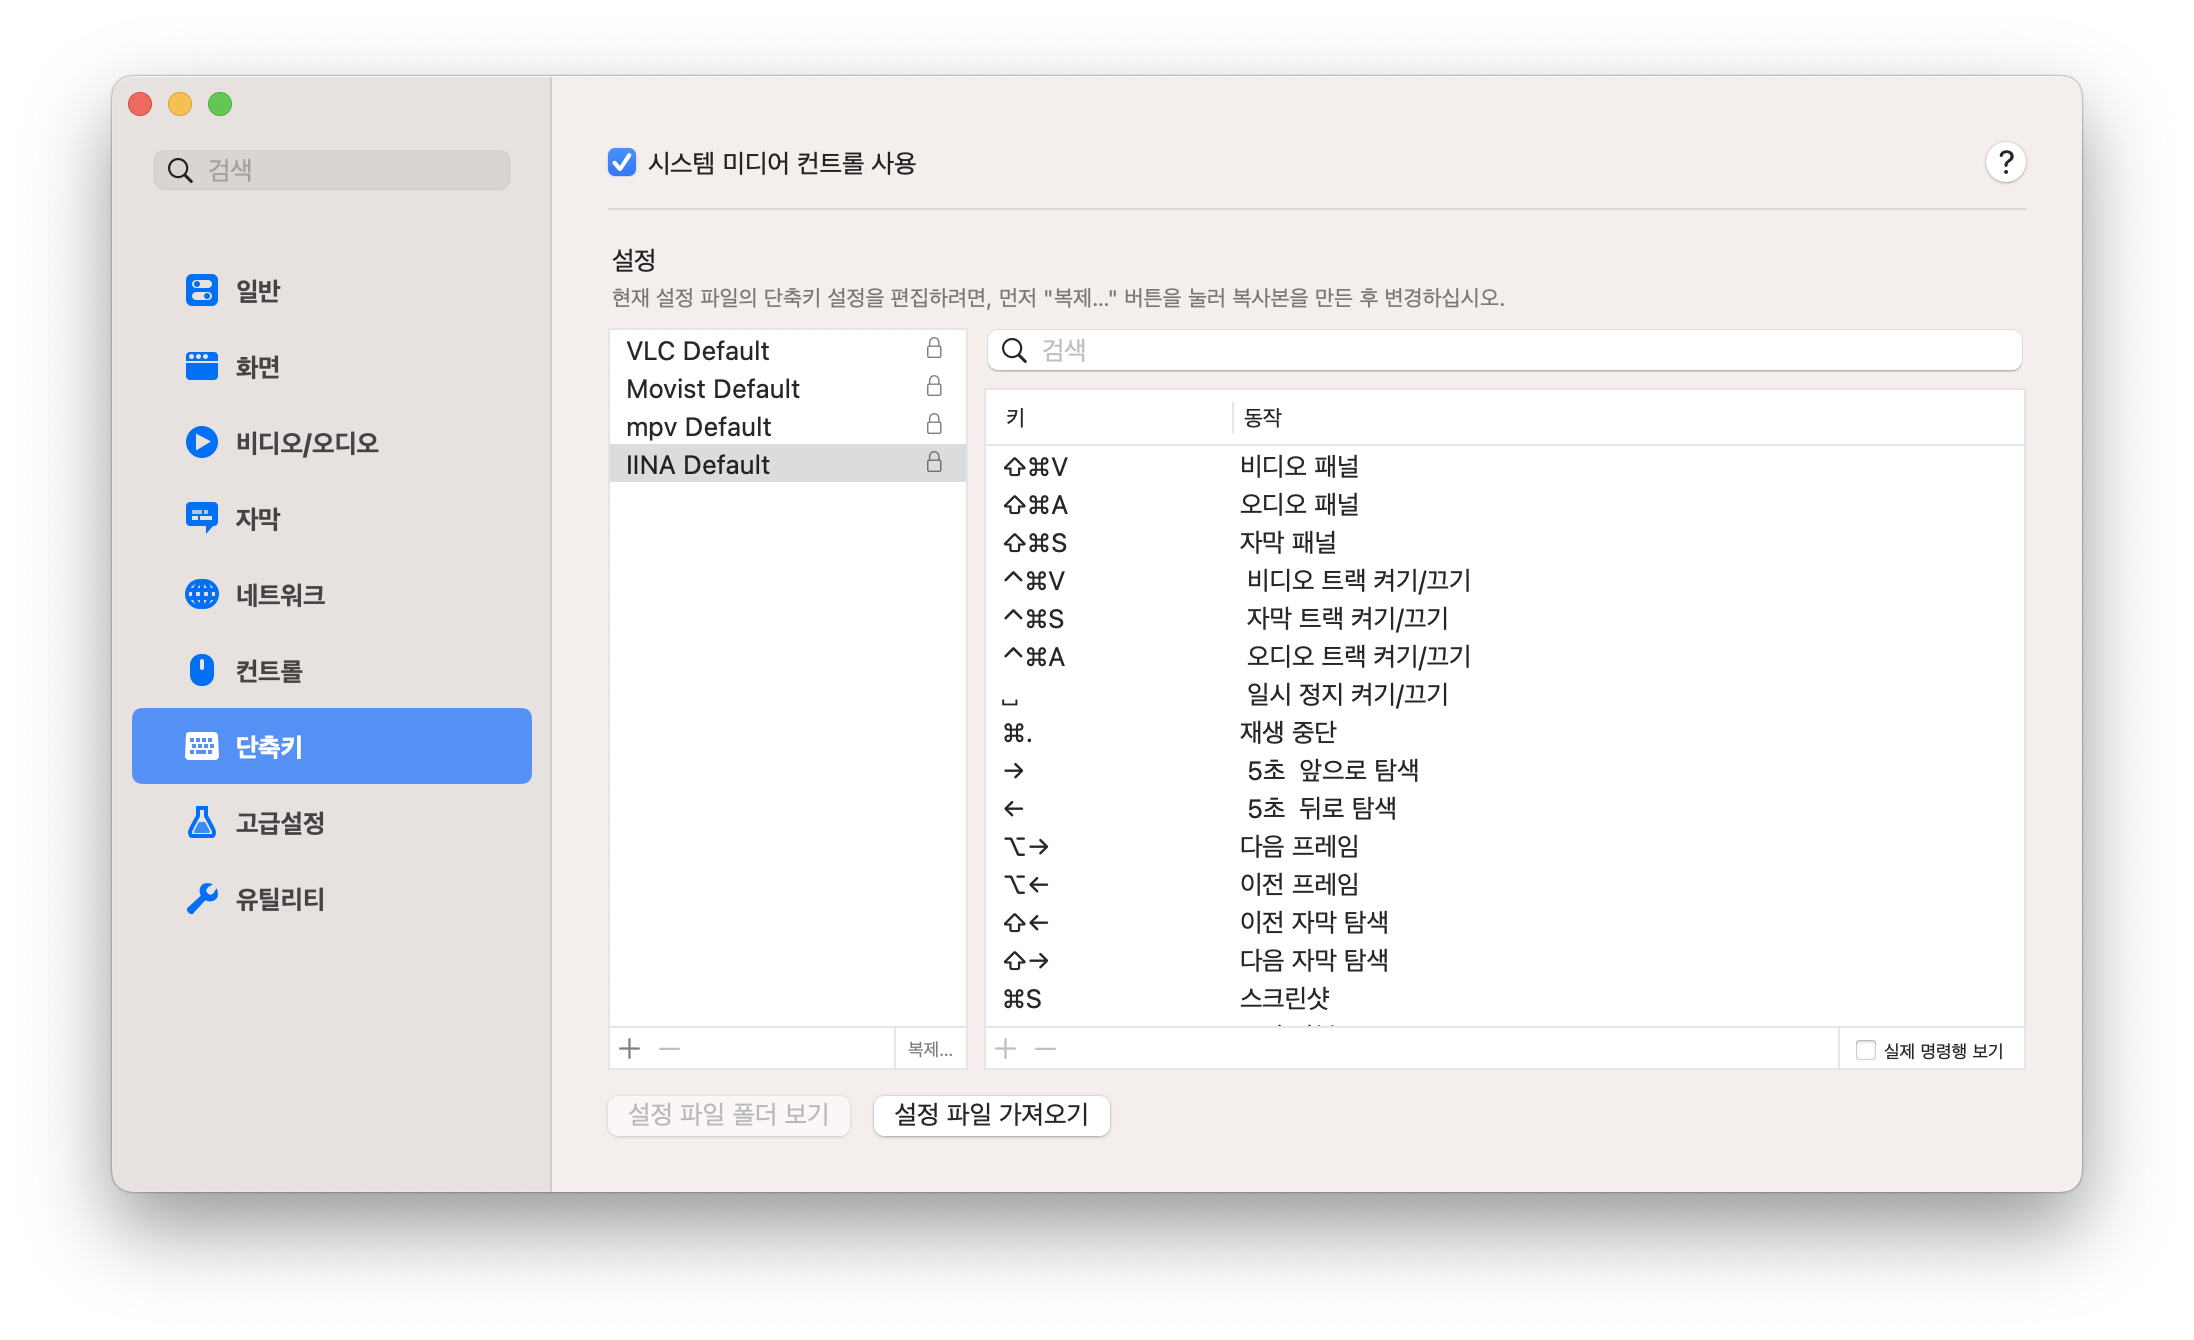Switch to the 단축키 tab
The height and width of the screenshot is (1340, 2194).
point(331,746)
